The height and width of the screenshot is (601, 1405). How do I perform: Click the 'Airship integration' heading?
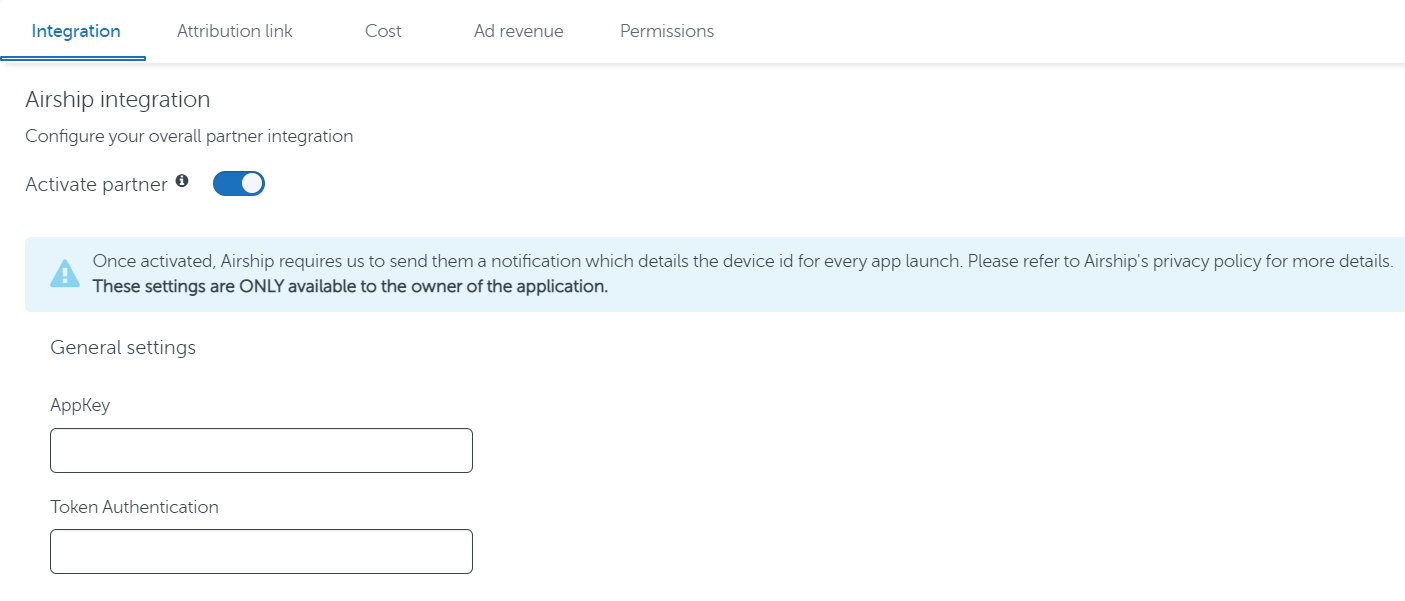tap(118, 100)
